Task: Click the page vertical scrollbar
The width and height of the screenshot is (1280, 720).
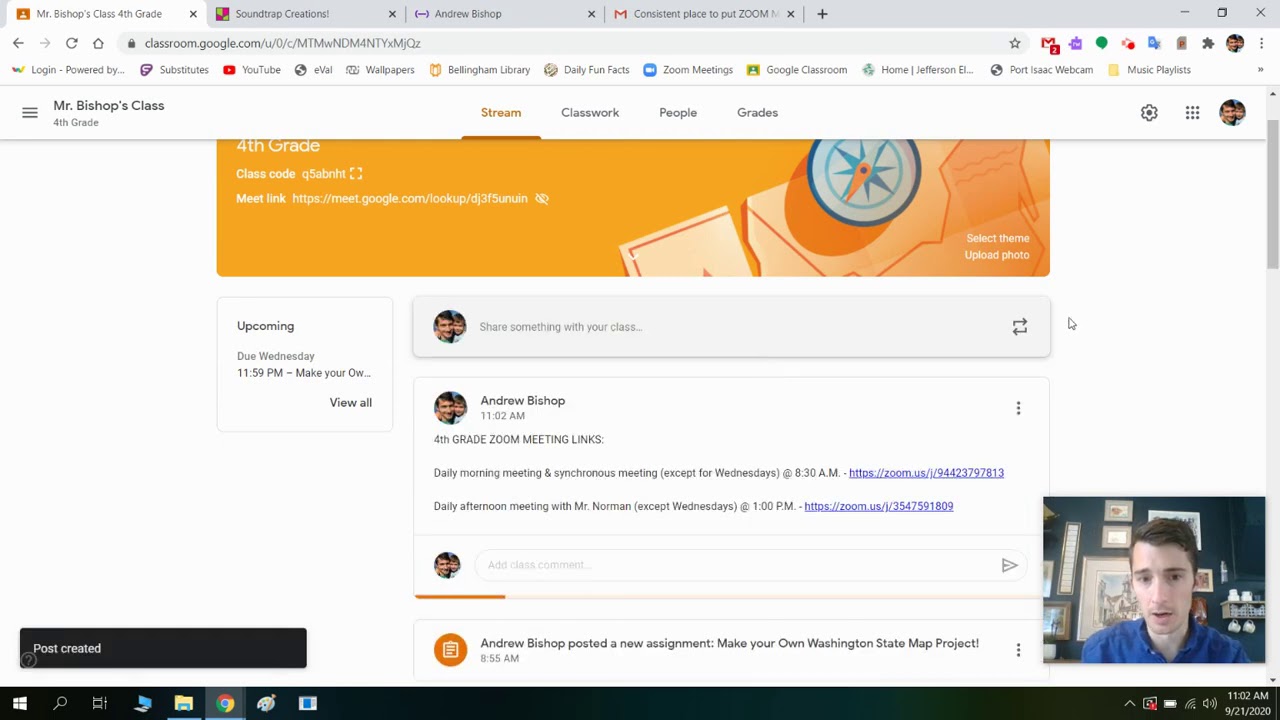Action: point(1272,193)
